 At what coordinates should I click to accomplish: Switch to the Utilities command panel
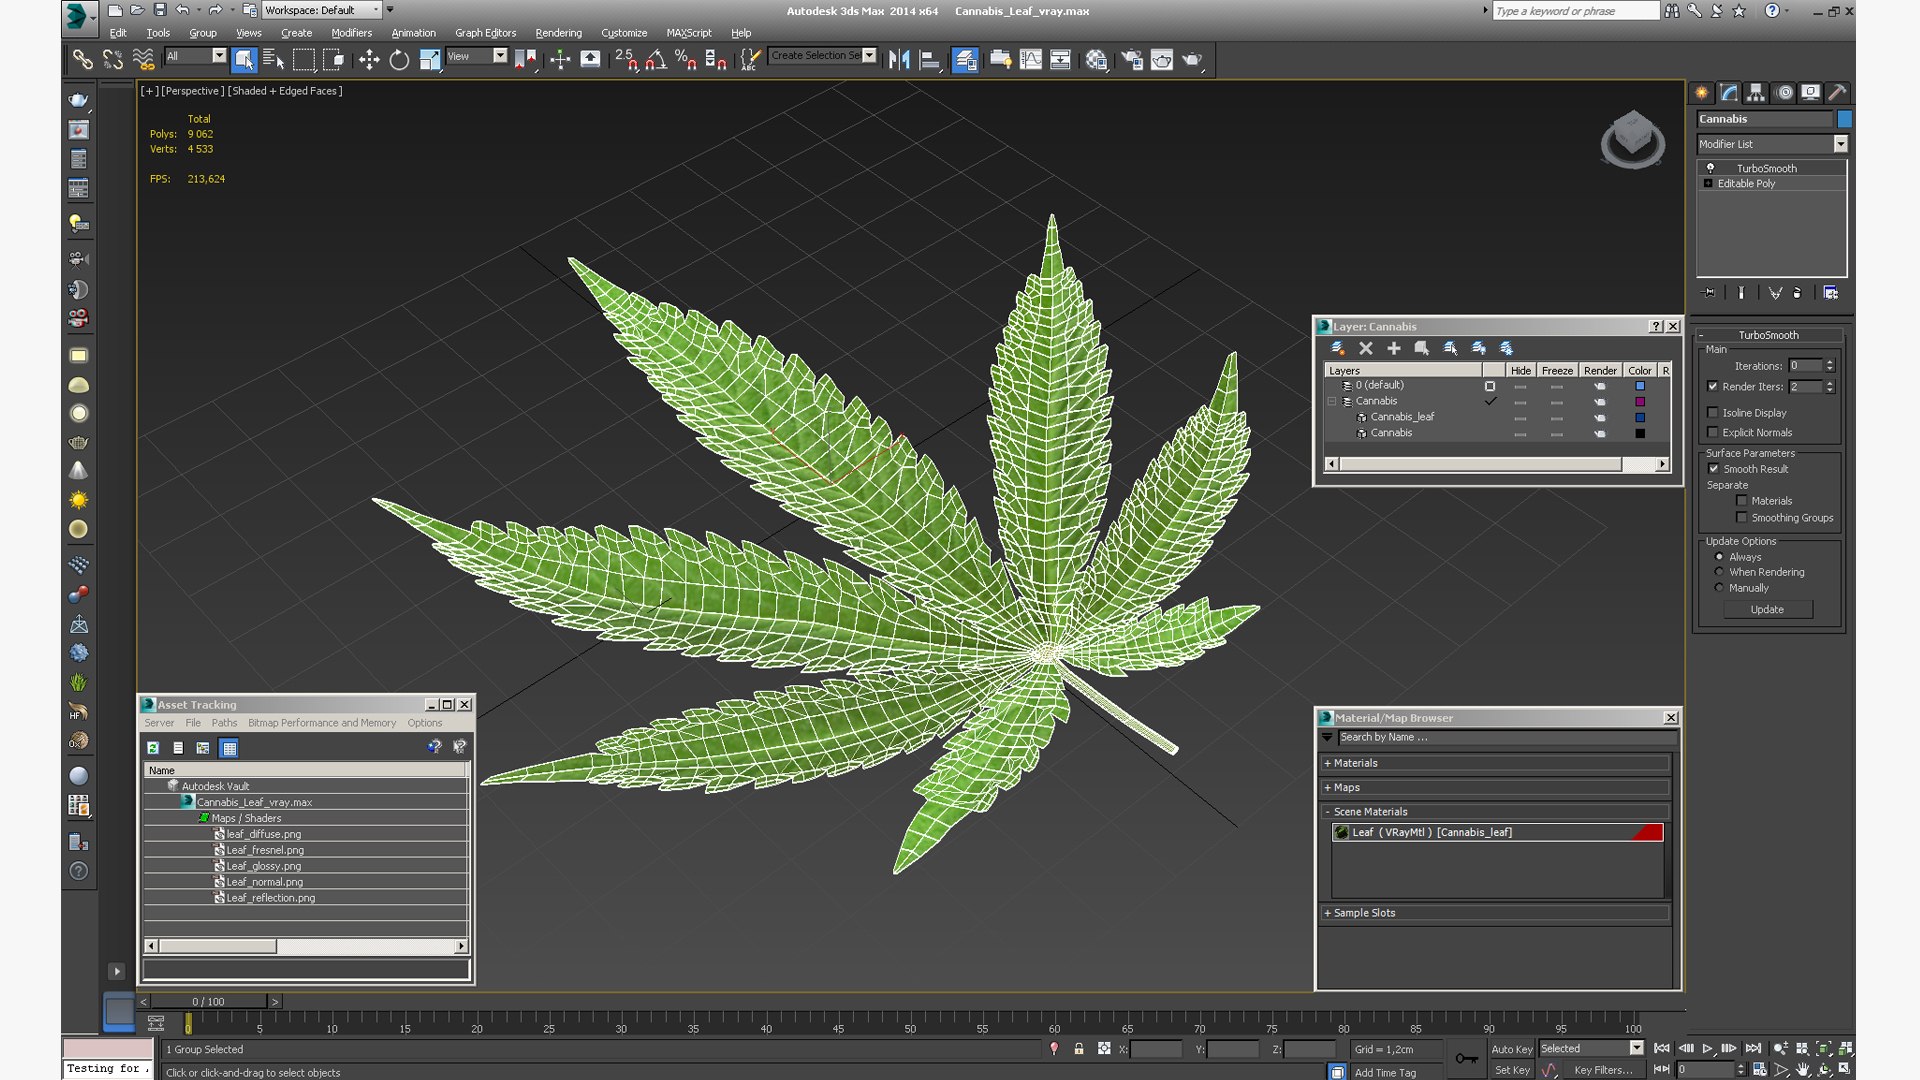[x=1837, y=92]
